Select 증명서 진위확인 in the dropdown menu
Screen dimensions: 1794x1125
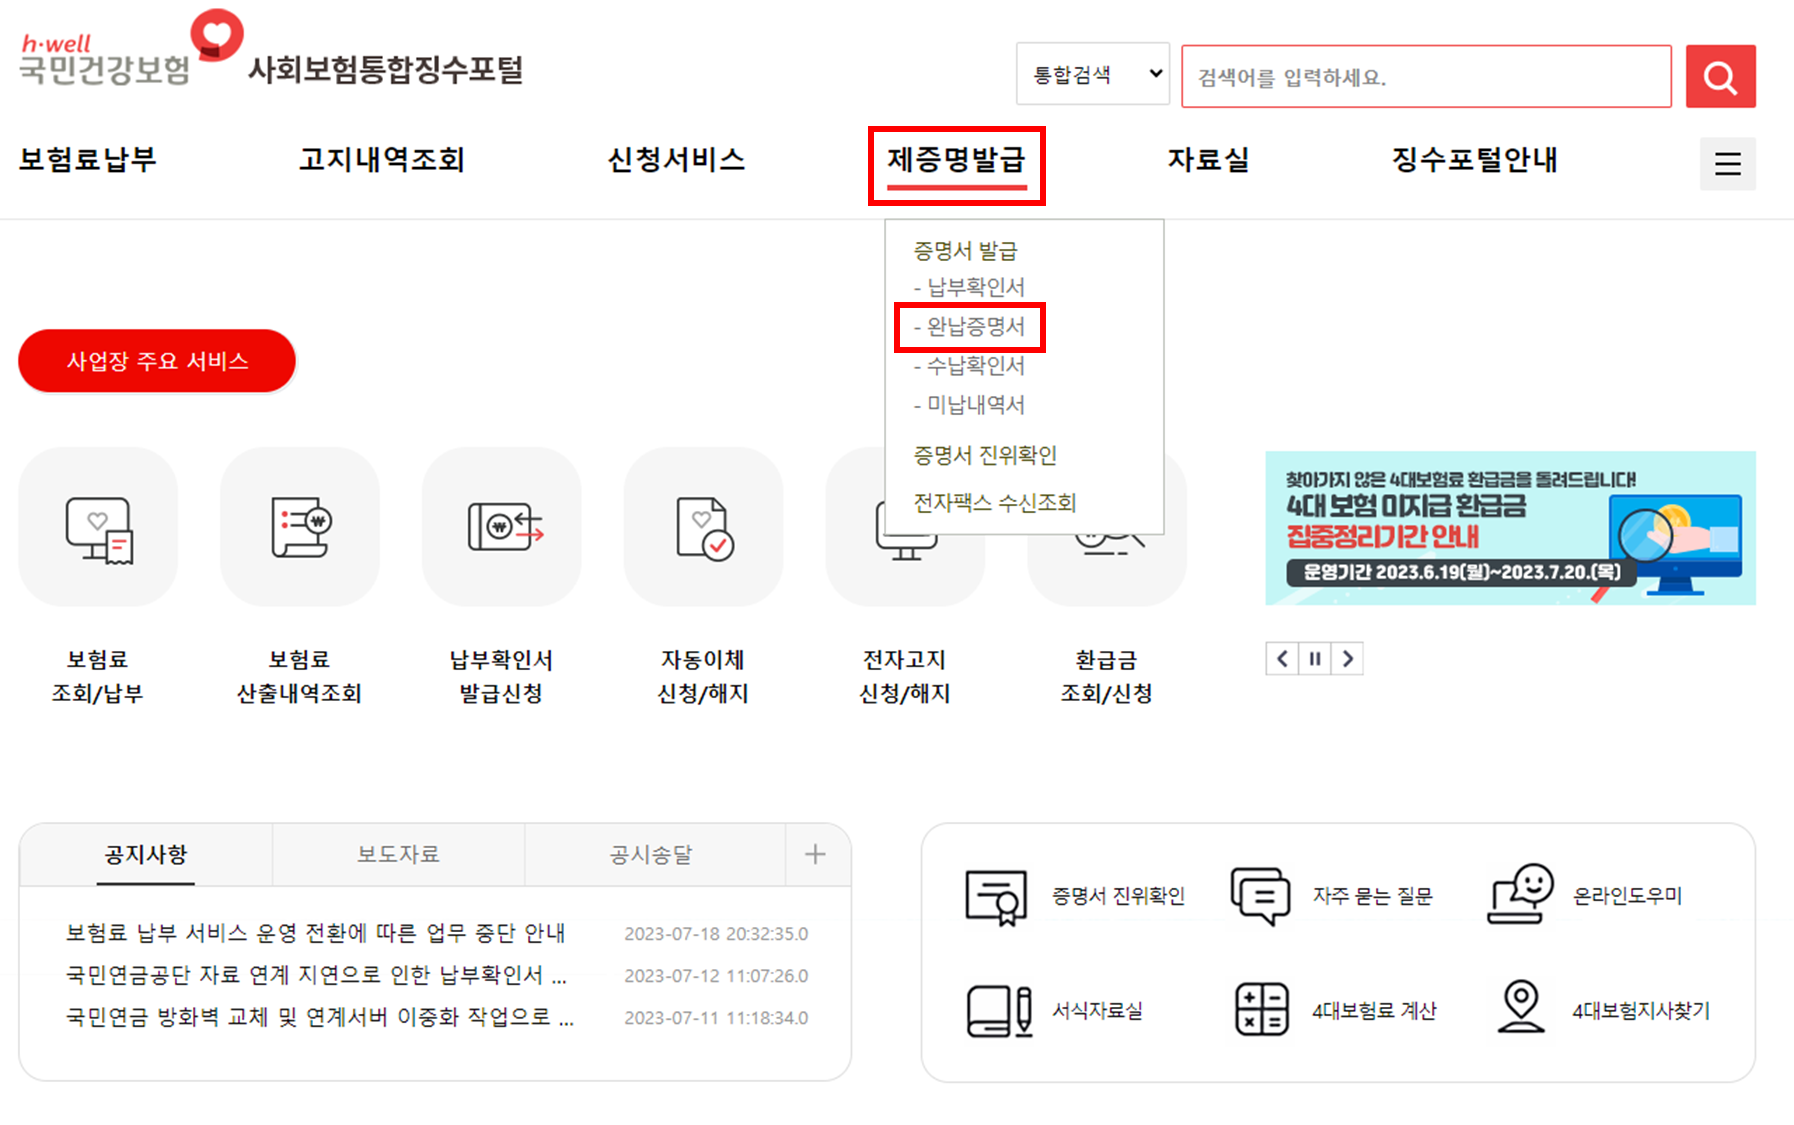(985, 456)
